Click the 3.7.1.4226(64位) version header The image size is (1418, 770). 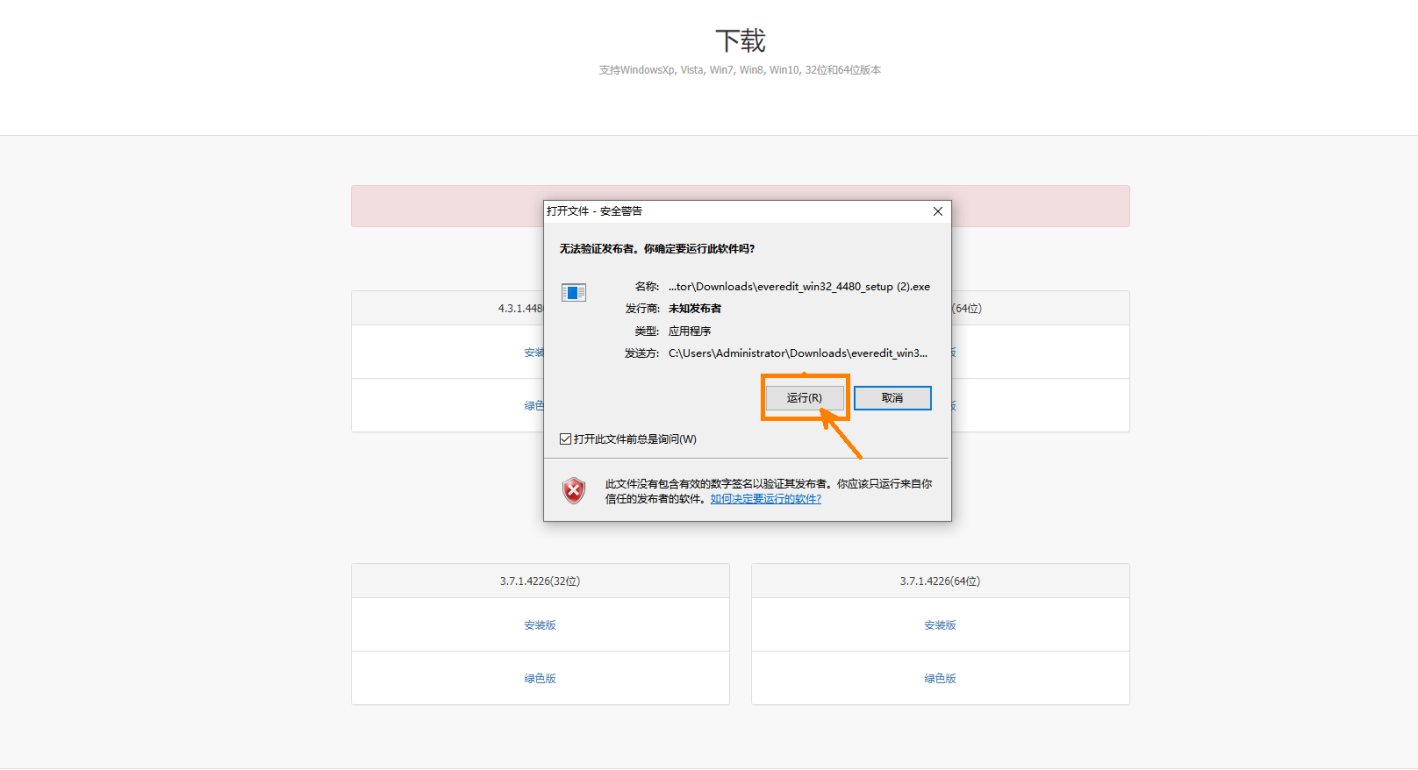[939, 580]
